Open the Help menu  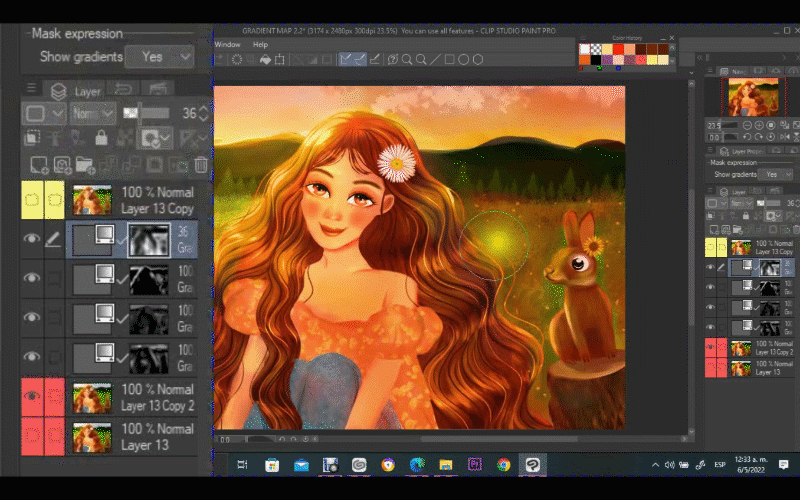pos(260,45)
